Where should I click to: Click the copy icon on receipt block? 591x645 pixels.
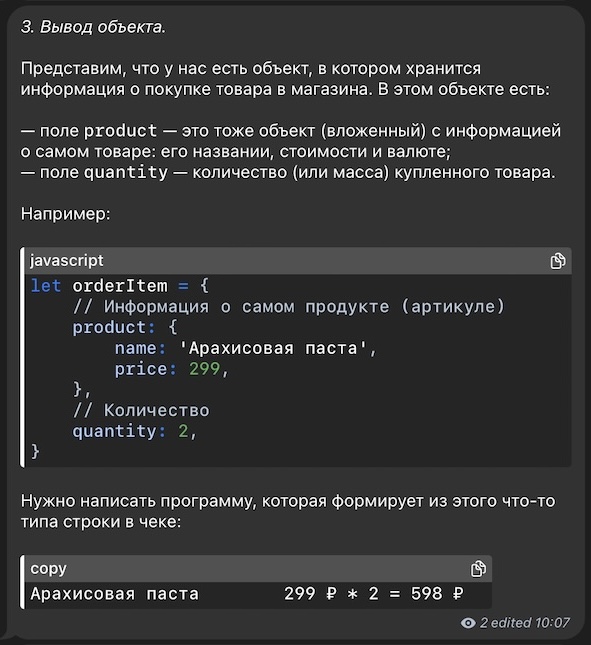coord(478,569)
